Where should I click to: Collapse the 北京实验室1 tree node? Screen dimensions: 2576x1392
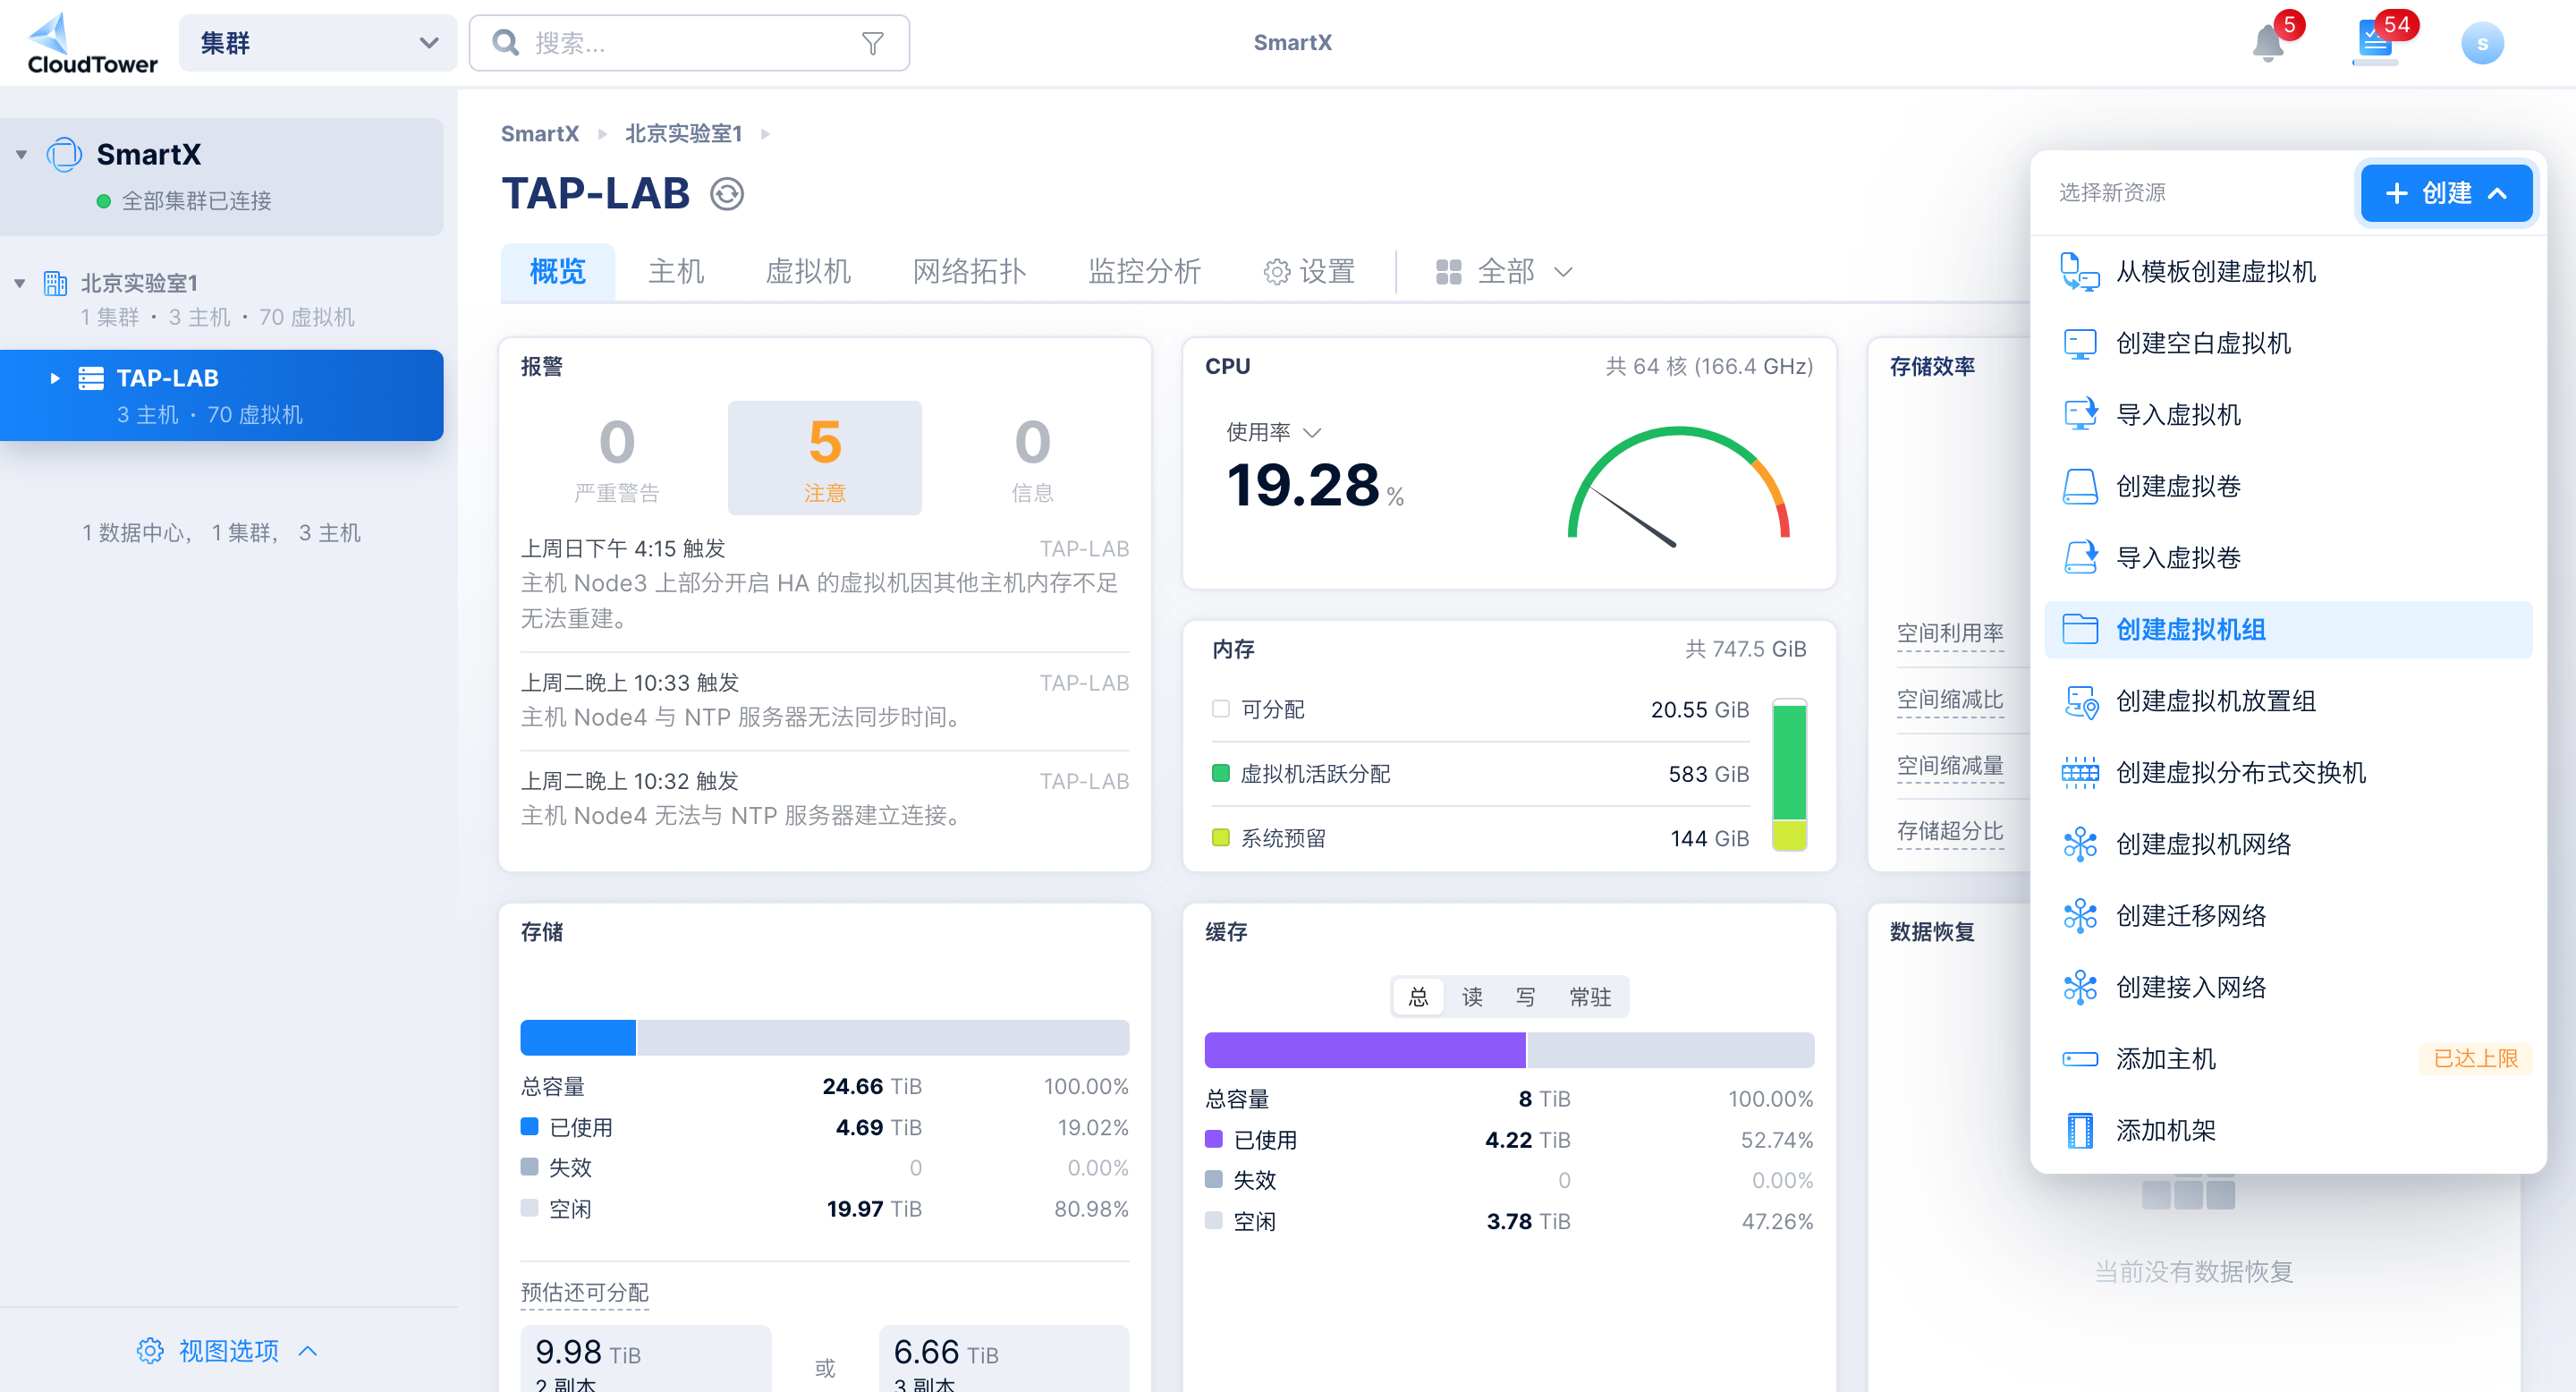coord(20,283)
